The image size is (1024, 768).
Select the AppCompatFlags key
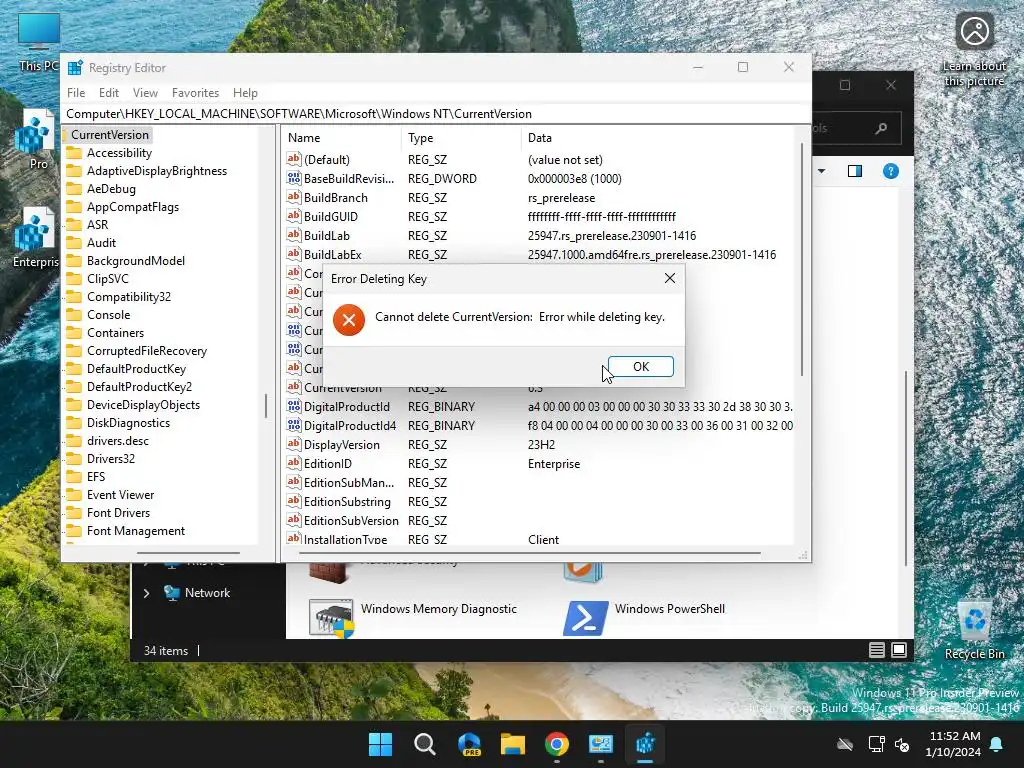pos(133,206)
